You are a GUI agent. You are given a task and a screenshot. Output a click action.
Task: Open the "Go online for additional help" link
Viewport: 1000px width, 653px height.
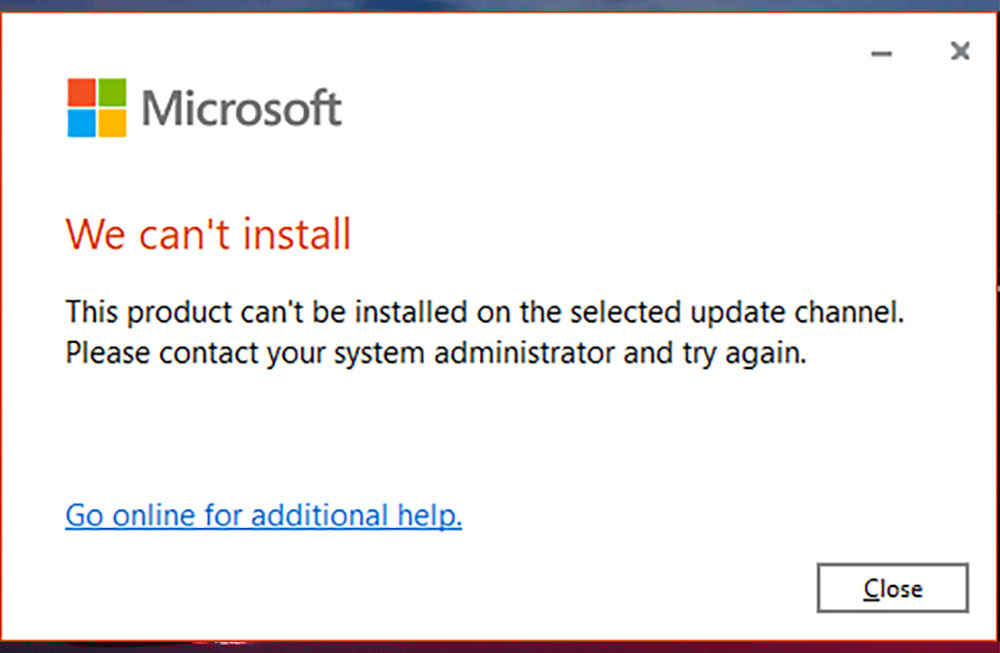(263, 516)
